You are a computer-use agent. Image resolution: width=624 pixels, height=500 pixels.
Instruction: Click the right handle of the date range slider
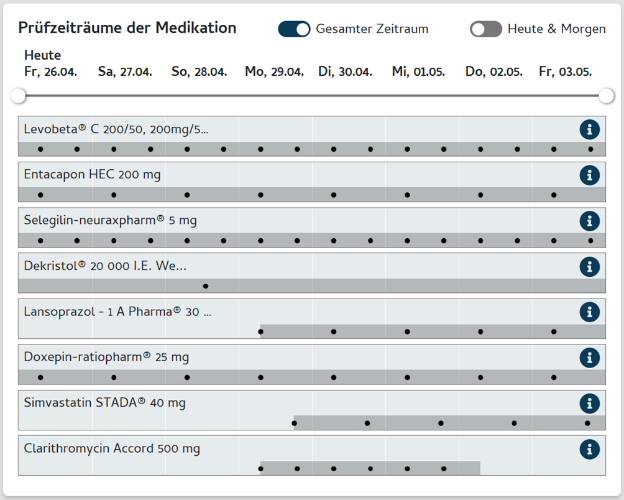tap(606, 96)
